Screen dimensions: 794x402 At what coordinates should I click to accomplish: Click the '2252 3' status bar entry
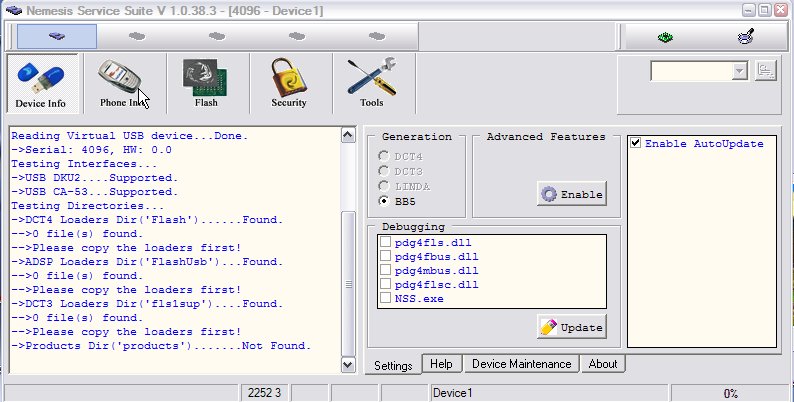click(x=264, y=393)
